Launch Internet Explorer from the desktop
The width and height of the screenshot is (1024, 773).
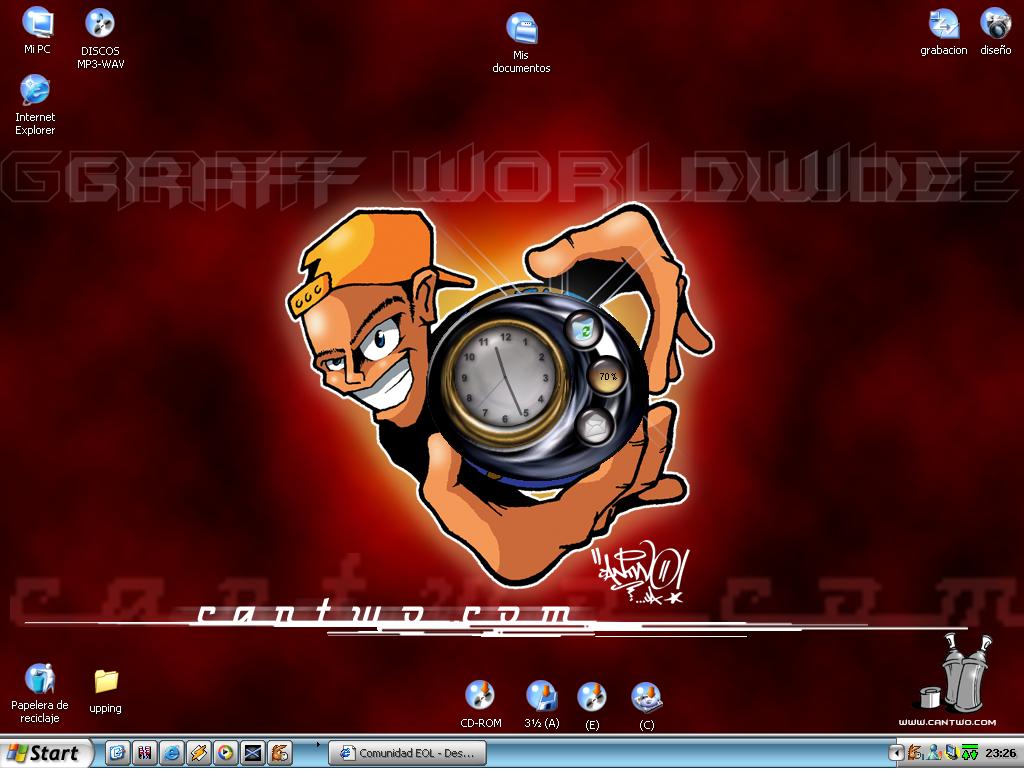coord(35,104)
